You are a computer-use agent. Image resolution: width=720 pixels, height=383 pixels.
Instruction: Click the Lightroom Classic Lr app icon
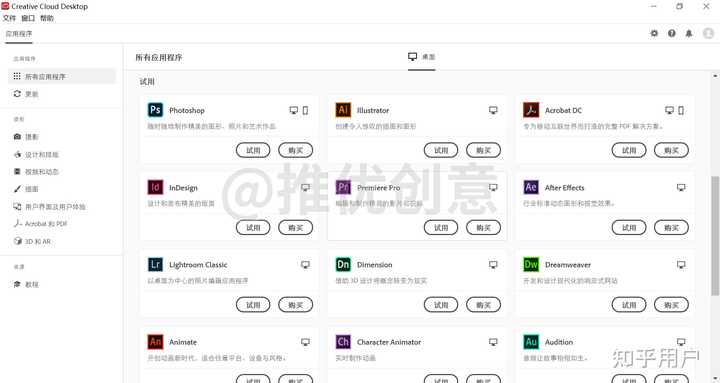155,265
